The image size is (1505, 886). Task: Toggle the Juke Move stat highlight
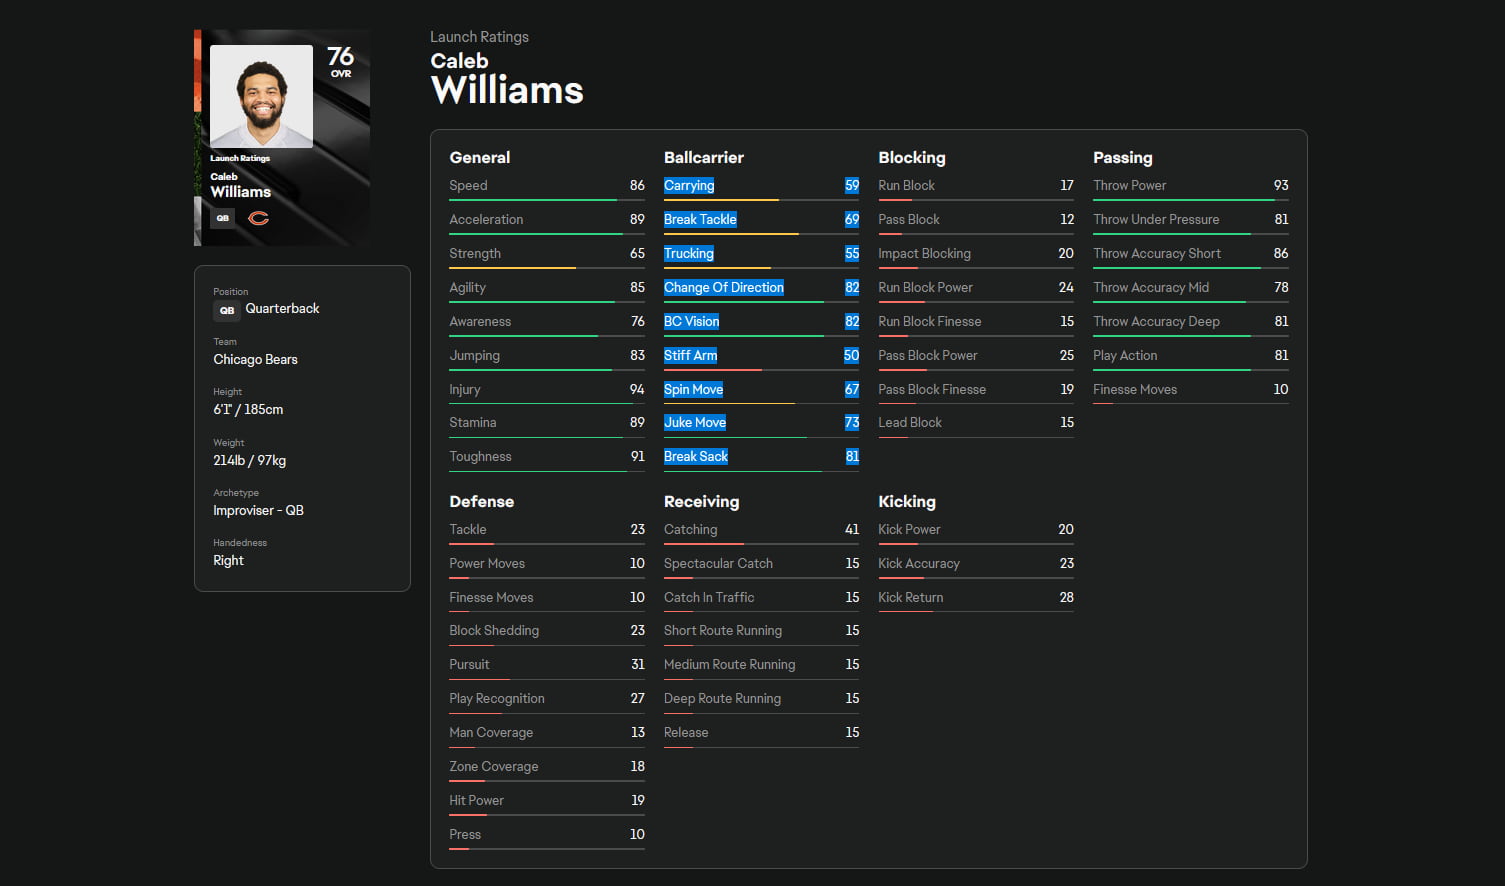pyautogui.click(x=695, y=422)
